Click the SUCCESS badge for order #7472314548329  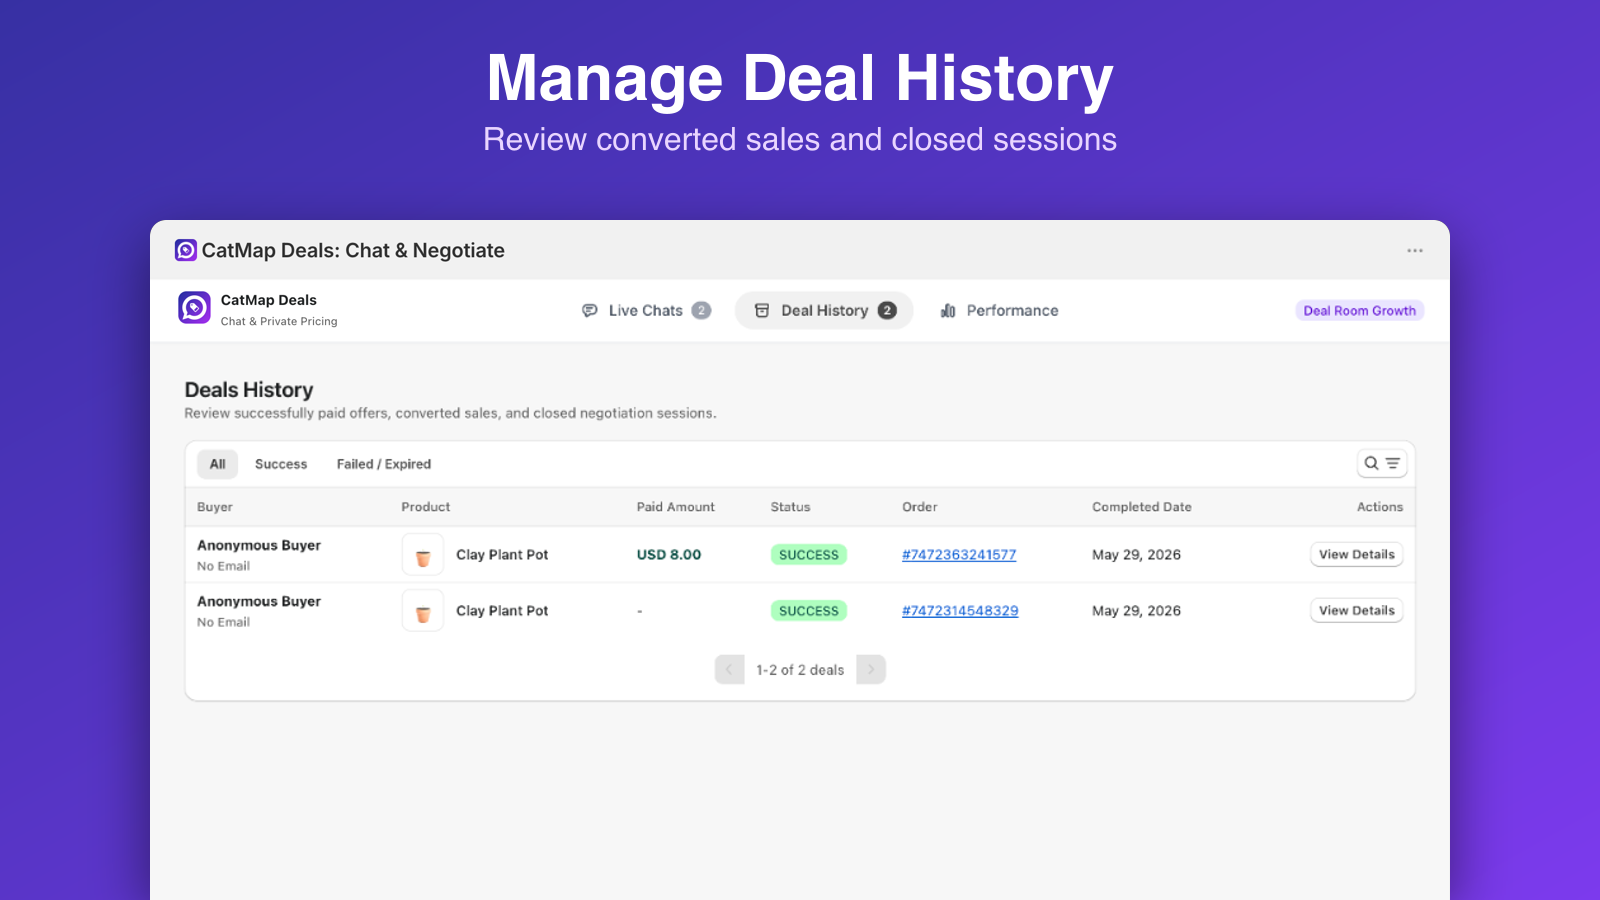[809, 611]
